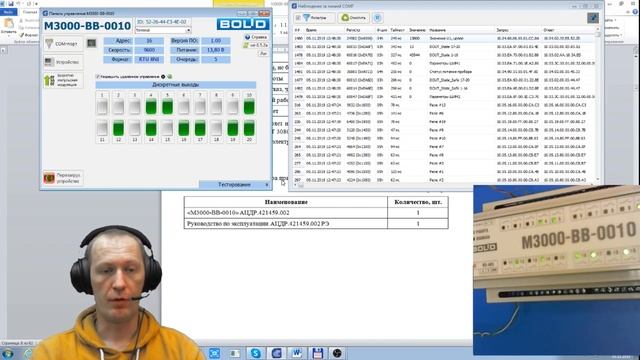Click the pause icon button in COM monitor toolbar
This screenshot has height=360, width=640.
(378, 18)
